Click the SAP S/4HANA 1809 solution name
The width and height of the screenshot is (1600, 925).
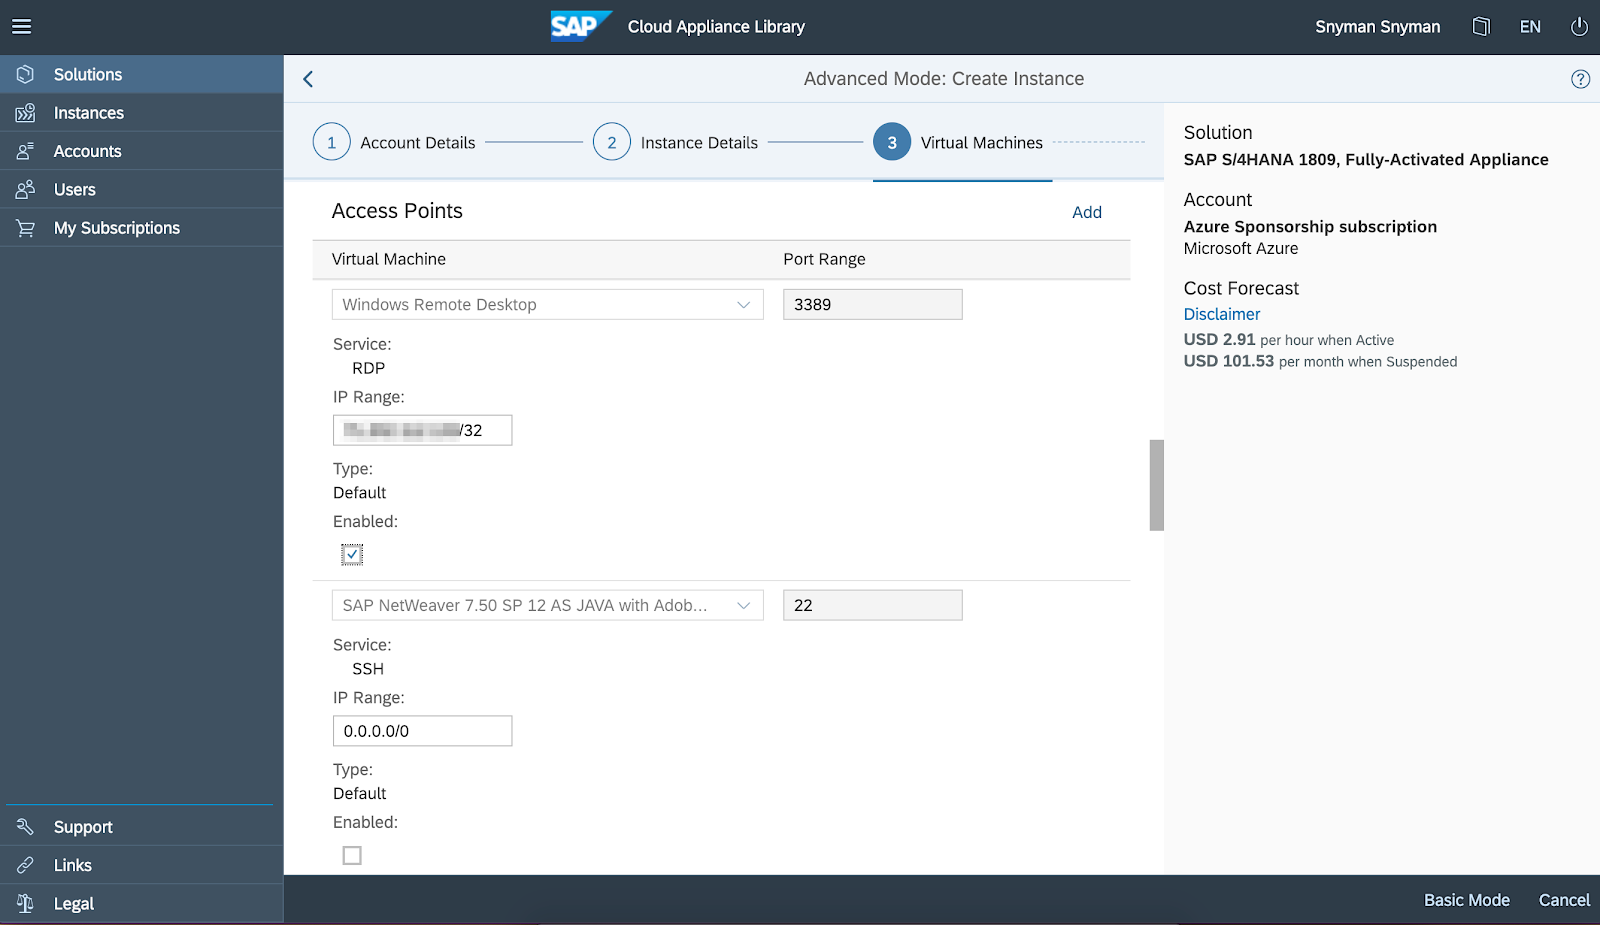(1366, 159)
